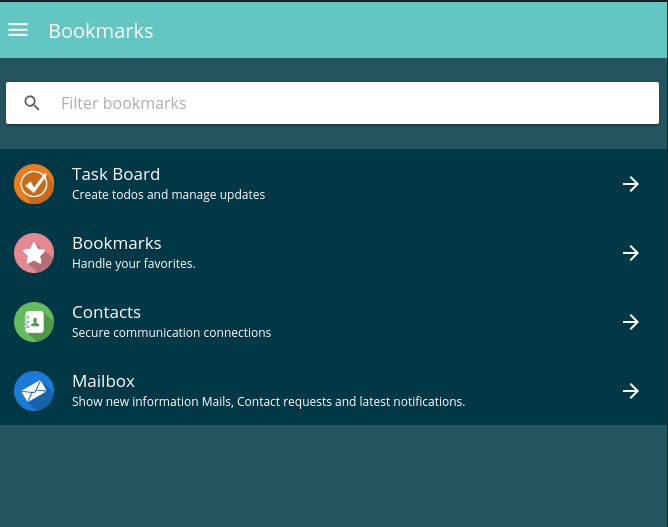Click the arrow next to Bookmarks entry
Screen dimensions: 668x527
(x=631, y=253)
